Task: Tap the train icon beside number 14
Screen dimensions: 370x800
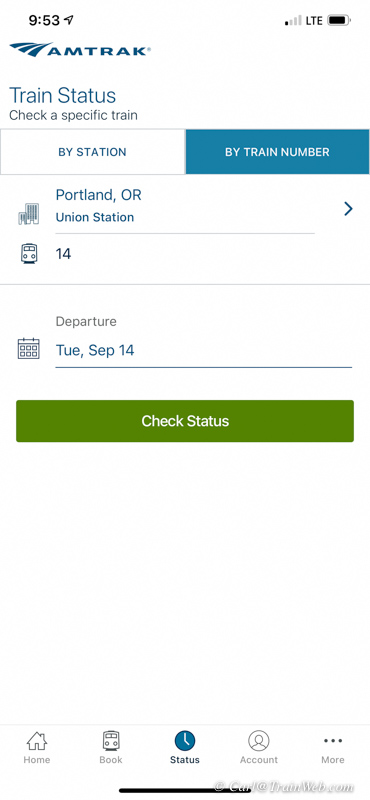Action: point(29,254)
